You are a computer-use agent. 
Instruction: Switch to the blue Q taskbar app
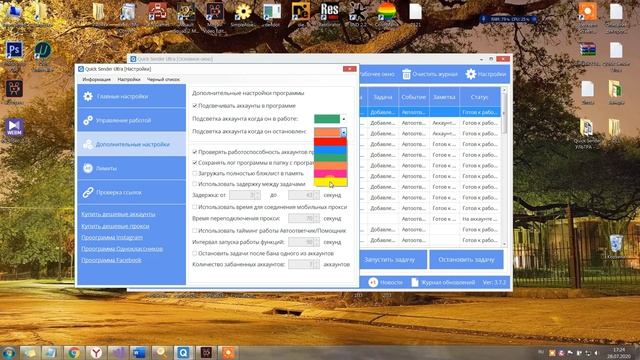point(183,352)
